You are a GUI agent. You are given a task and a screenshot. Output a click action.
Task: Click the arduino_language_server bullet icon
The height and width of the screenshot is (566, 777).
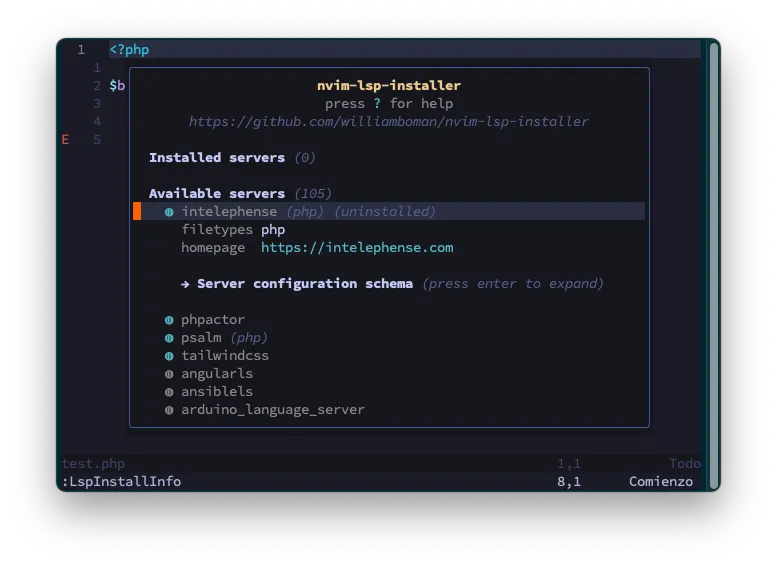pyautogui.click(x=169, y=410)
